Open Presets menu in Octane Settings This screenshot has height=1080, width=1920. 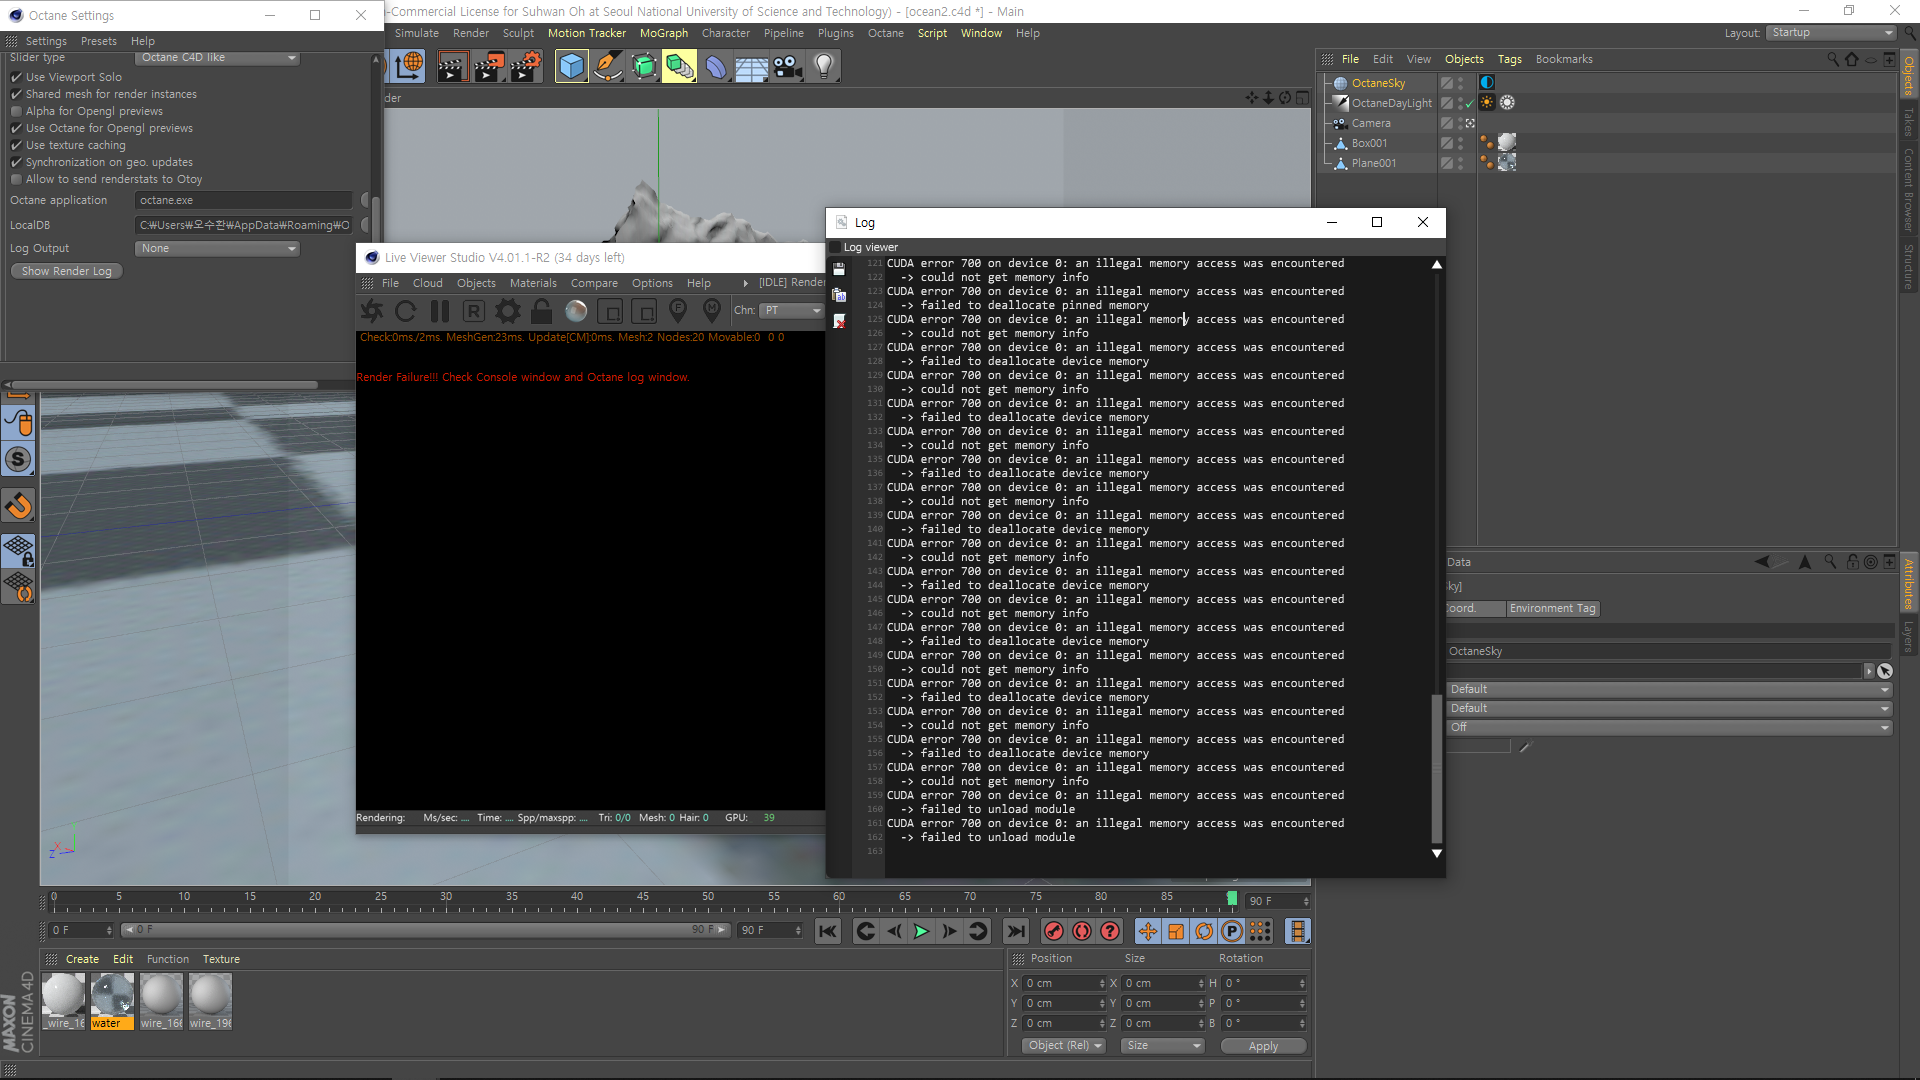coord(99,42)
